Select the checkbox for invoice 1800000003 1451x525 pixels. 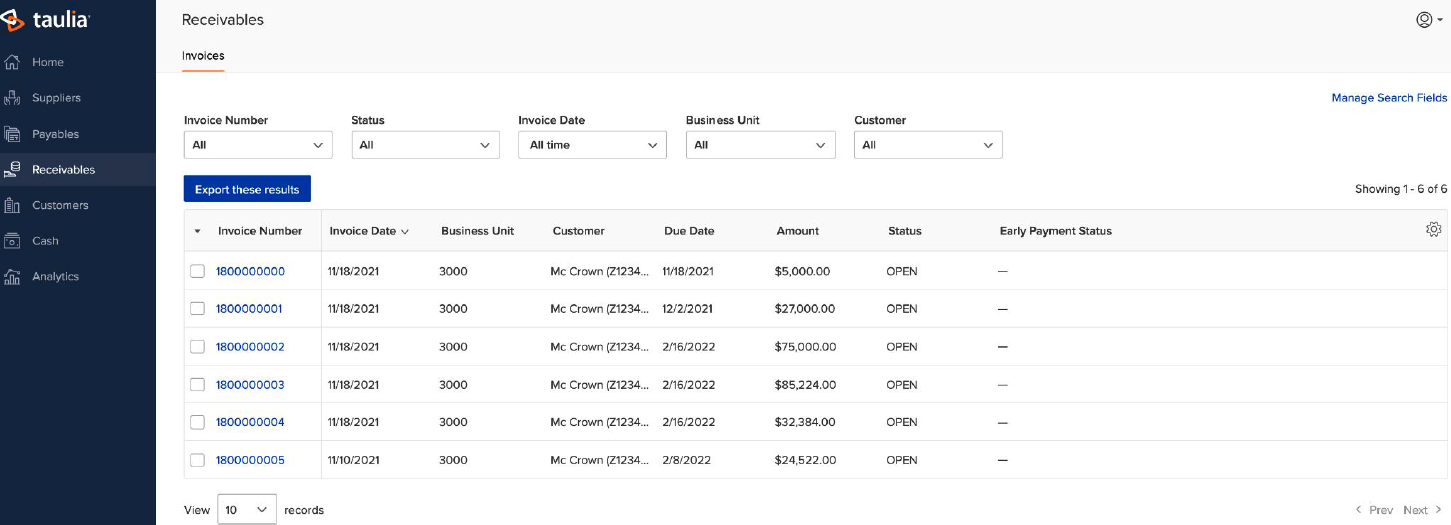[197, 384]
